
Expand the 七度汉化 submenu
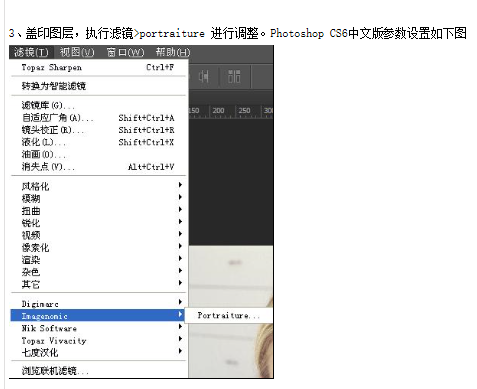[98, 352]
